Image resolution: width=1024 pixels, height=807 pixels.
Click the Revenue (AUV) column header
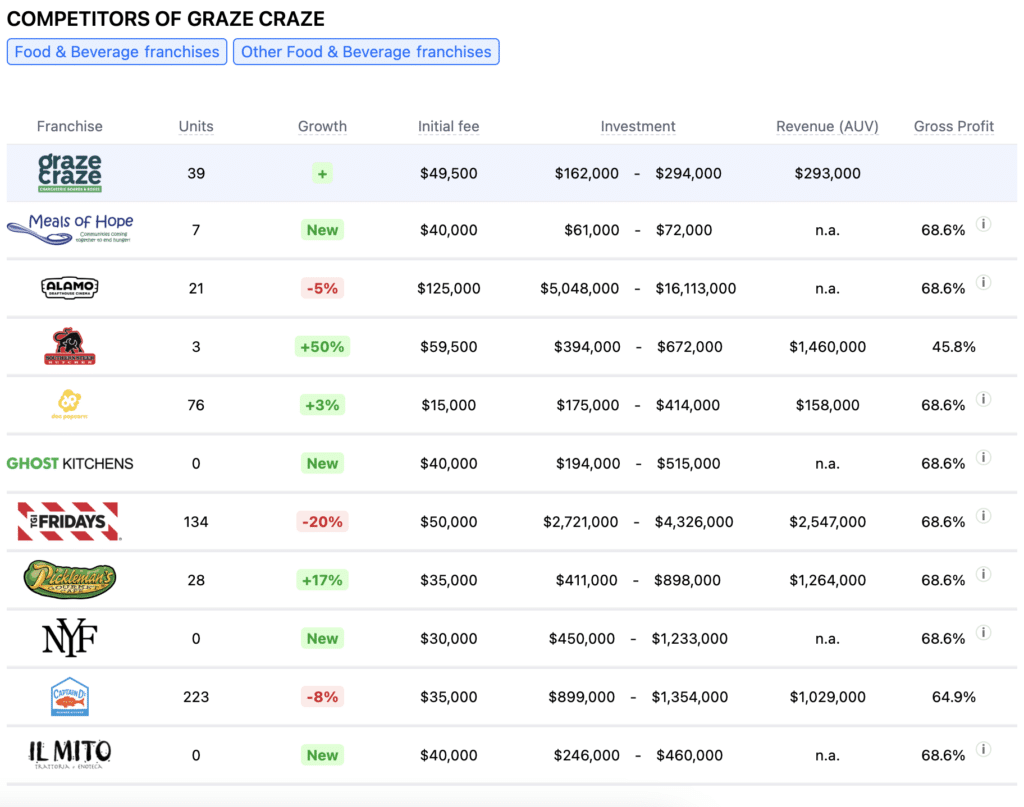(827, 126)
